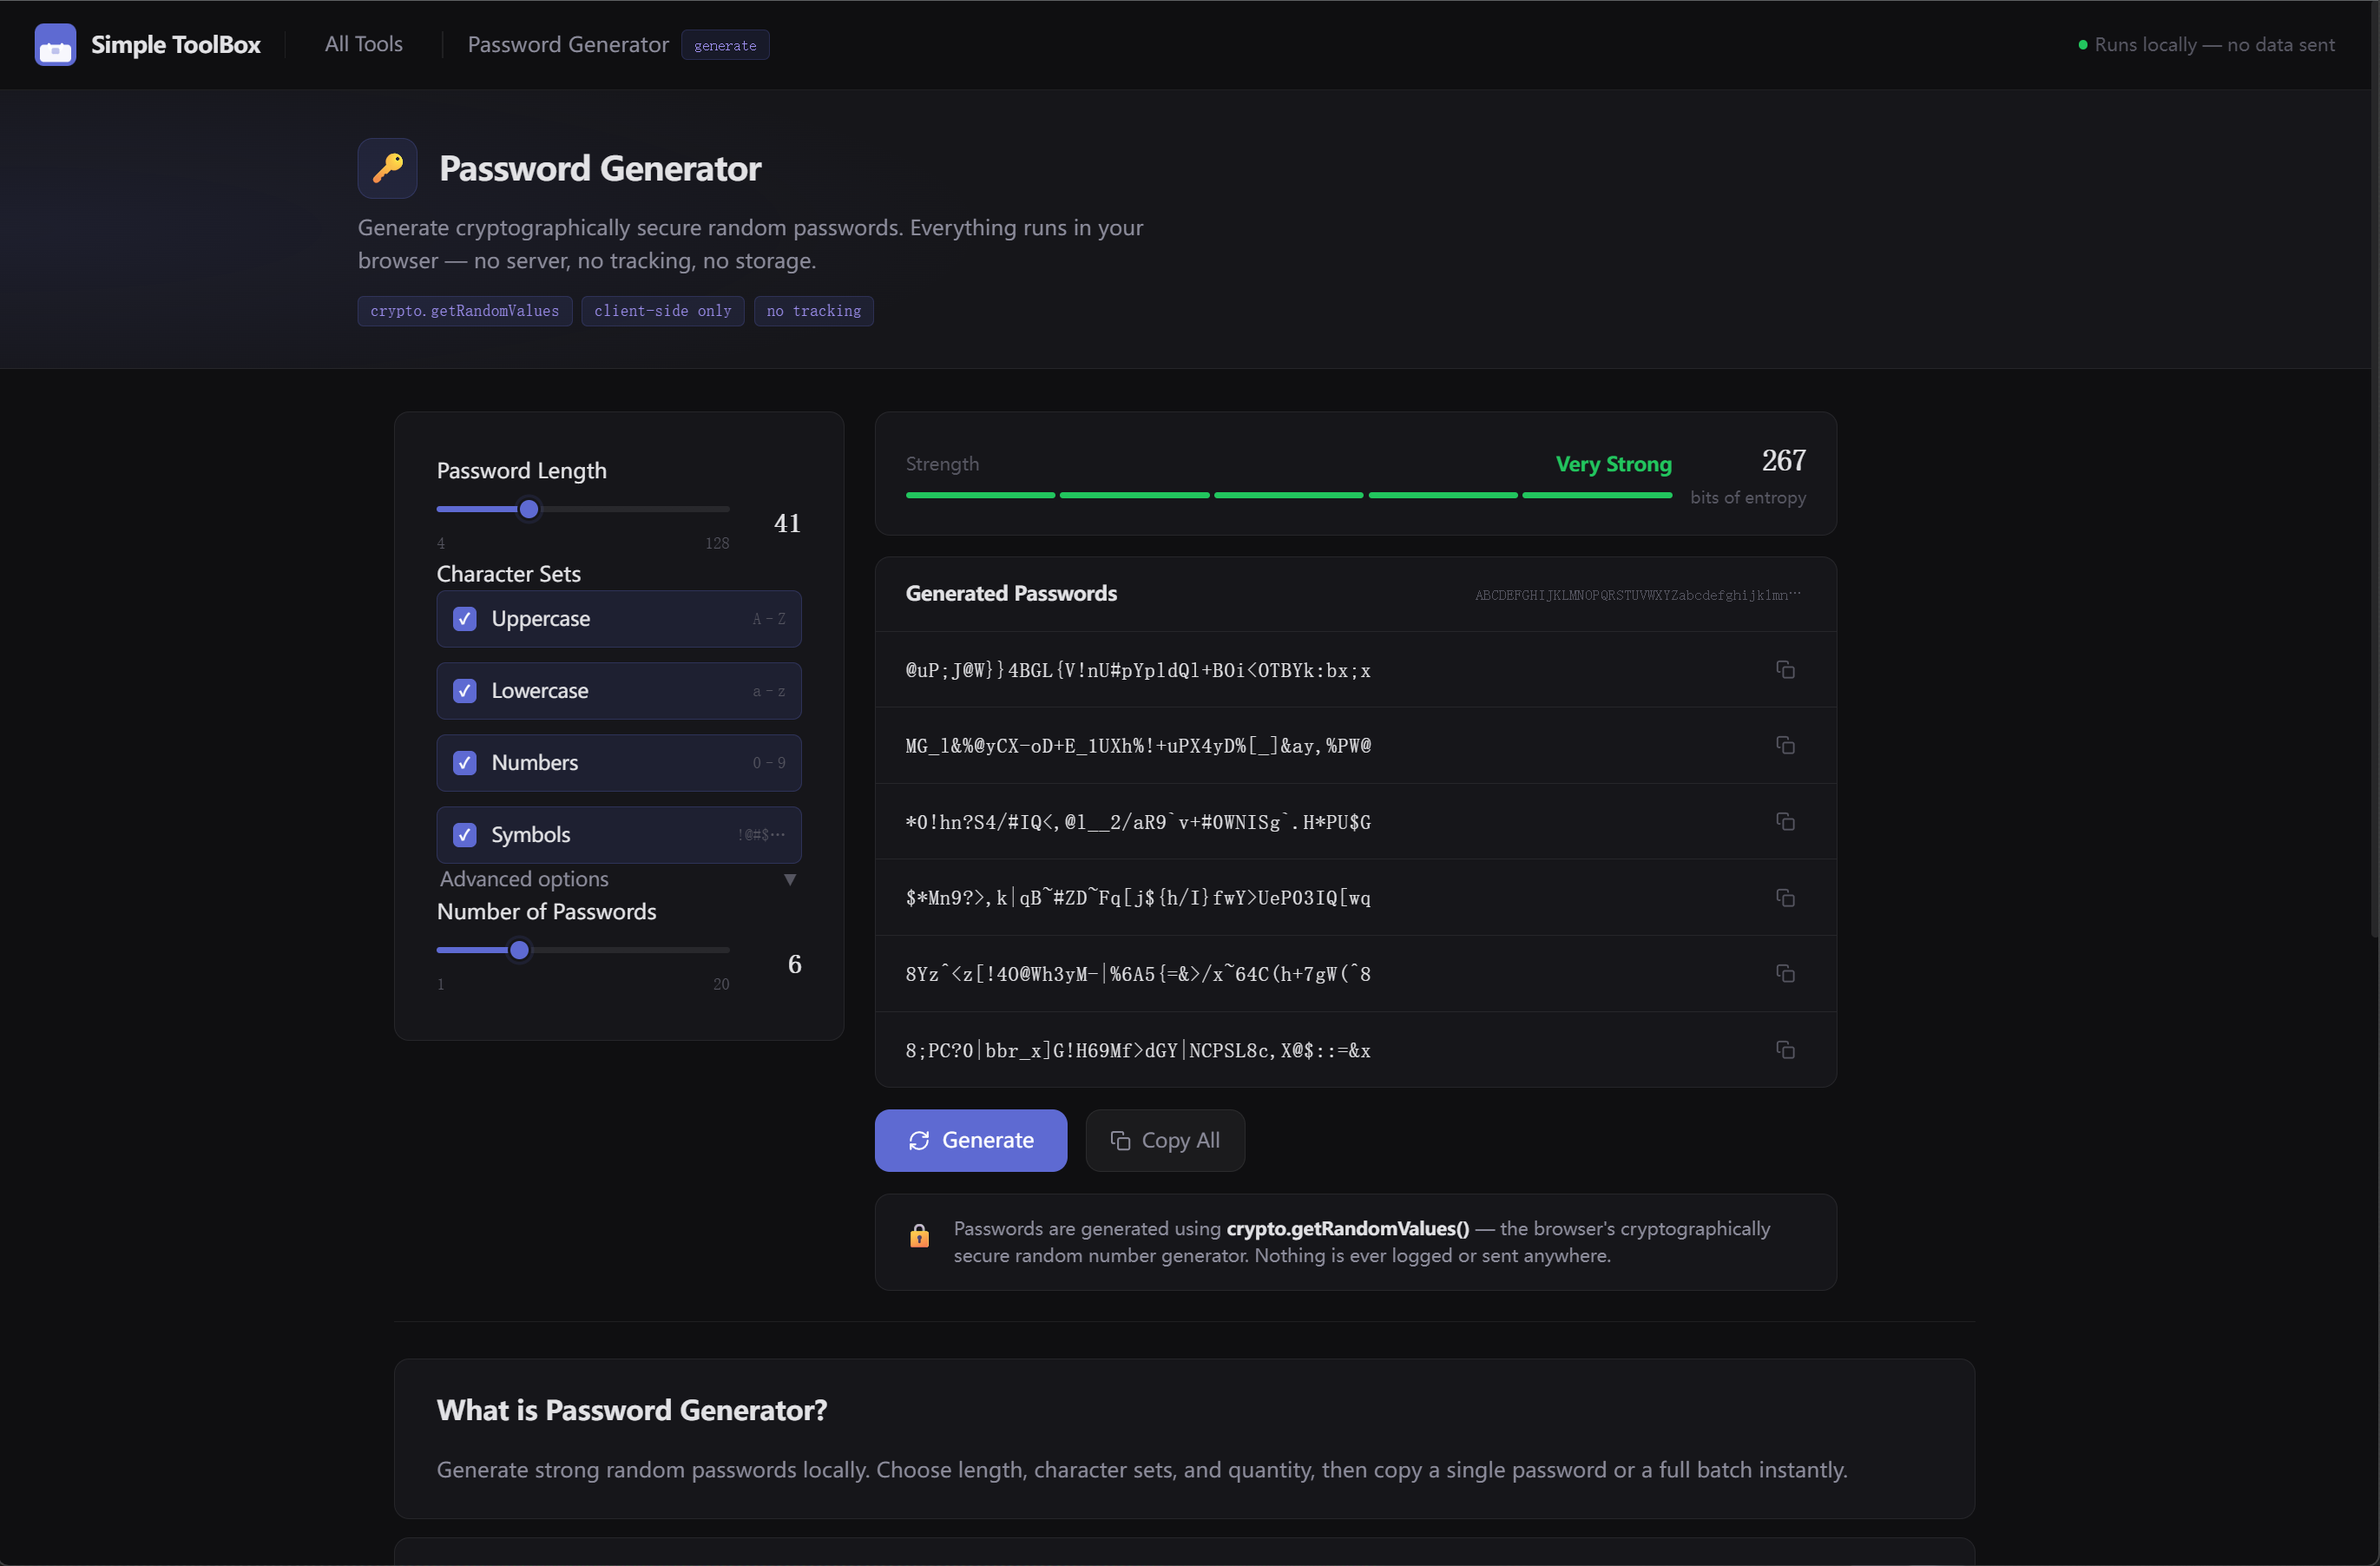This screenshot has width=2380, height=1566.
Task: Uncheck the Uppercase character set
Action: click(464, 619)
